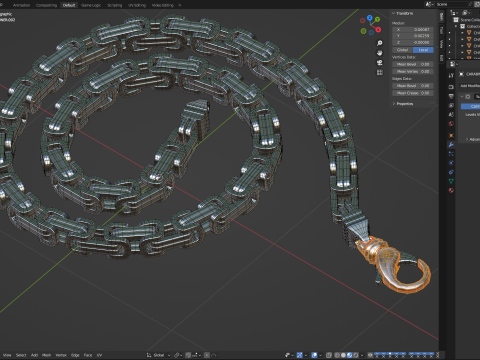Click the Global transform button

click(403, 50)
